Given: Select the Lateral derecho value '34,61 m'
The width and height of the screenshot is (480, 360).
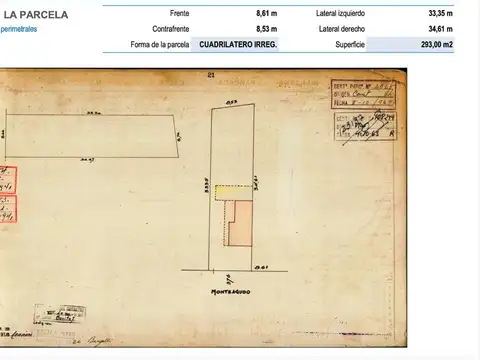Looking at the screenshot, I should click(x=441, y=29).
